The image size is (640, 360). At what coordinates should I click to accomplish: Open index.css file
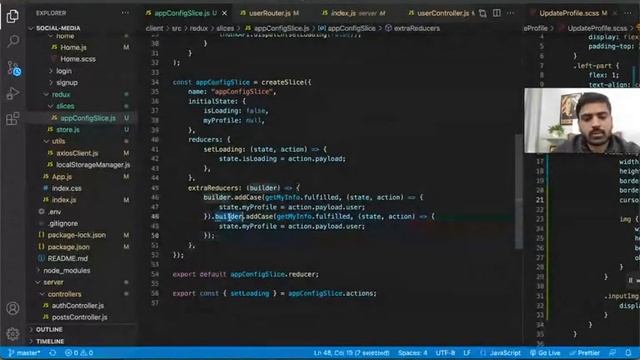[66, 189]
